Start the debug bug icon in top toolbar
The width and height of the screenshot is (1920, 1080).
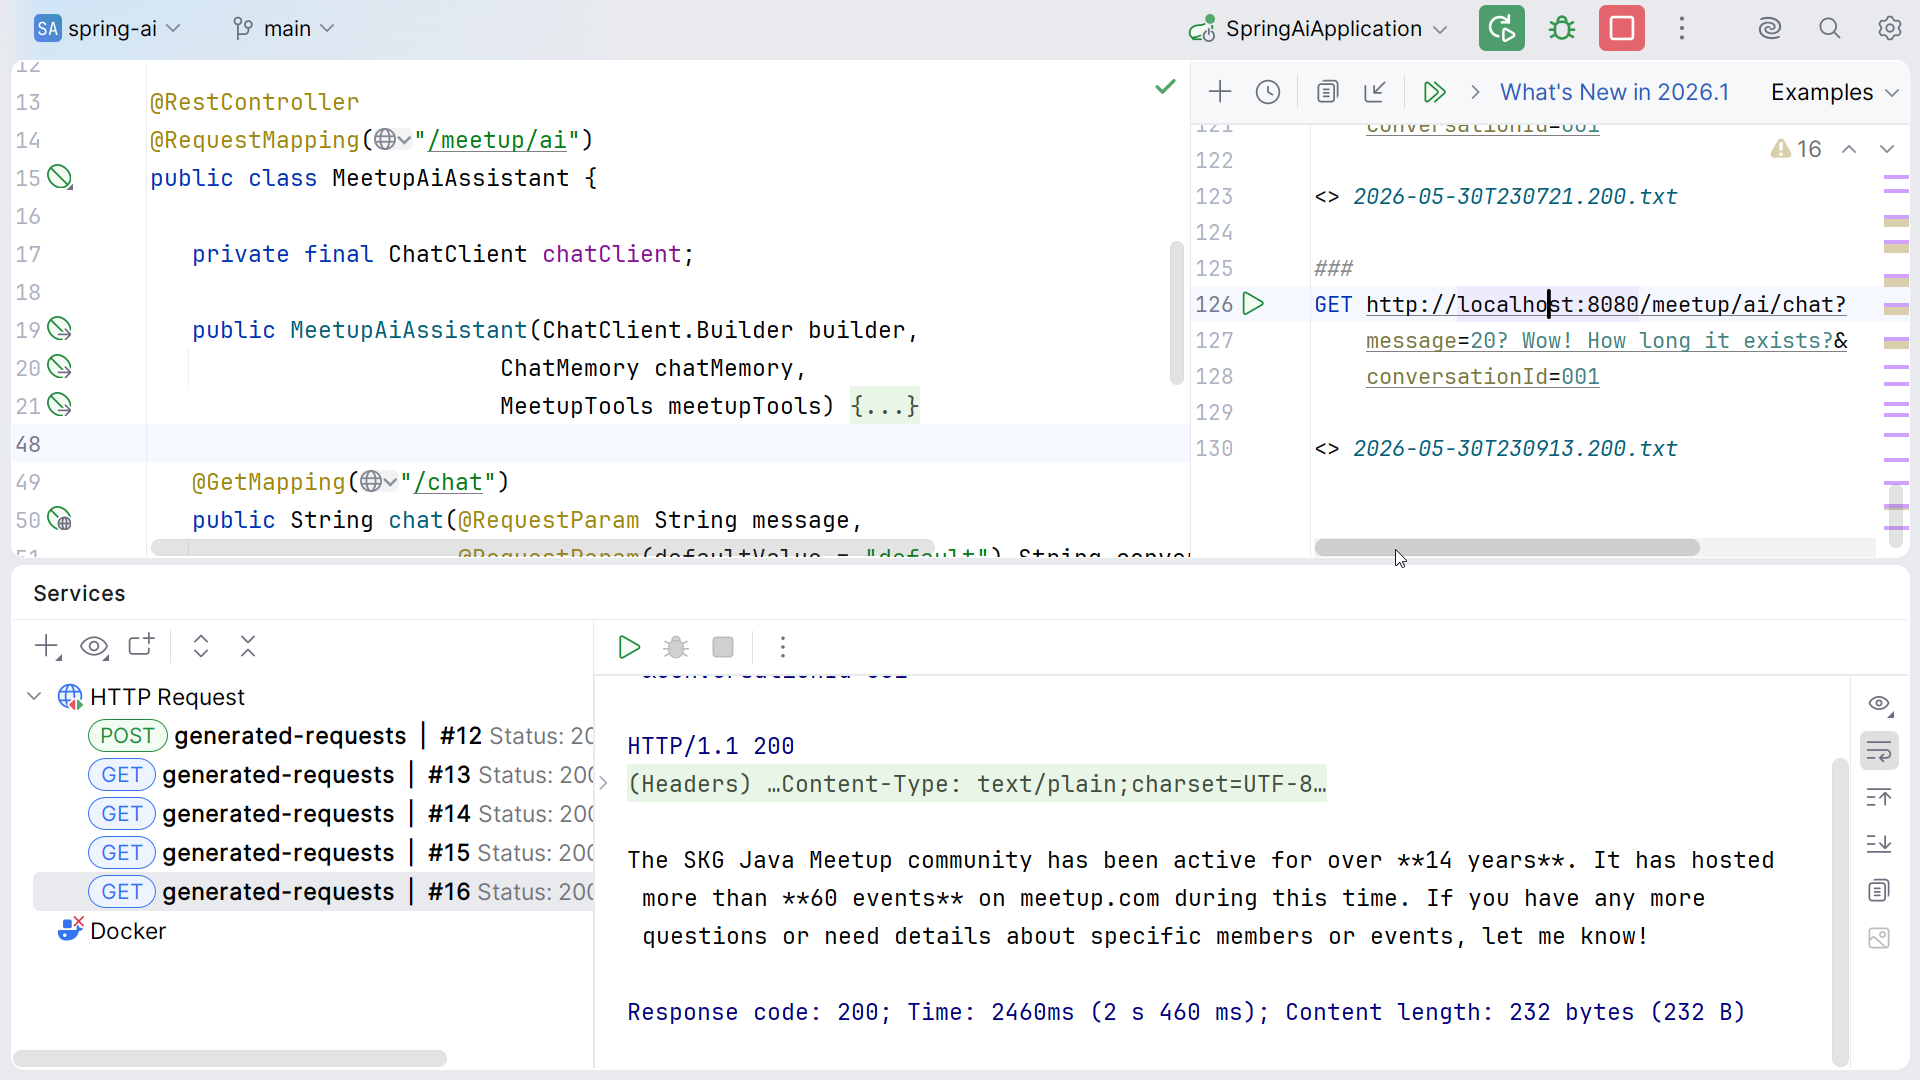tap(1562, 28)
